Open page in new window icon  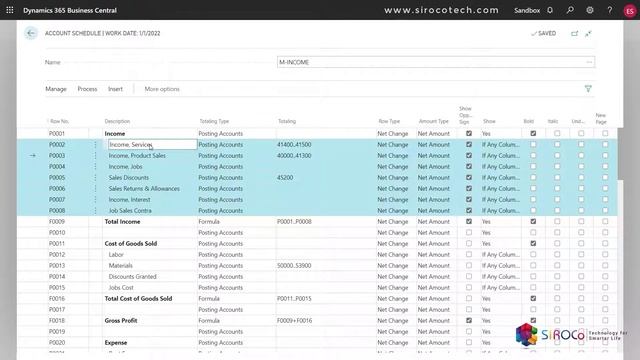point(574,33)
